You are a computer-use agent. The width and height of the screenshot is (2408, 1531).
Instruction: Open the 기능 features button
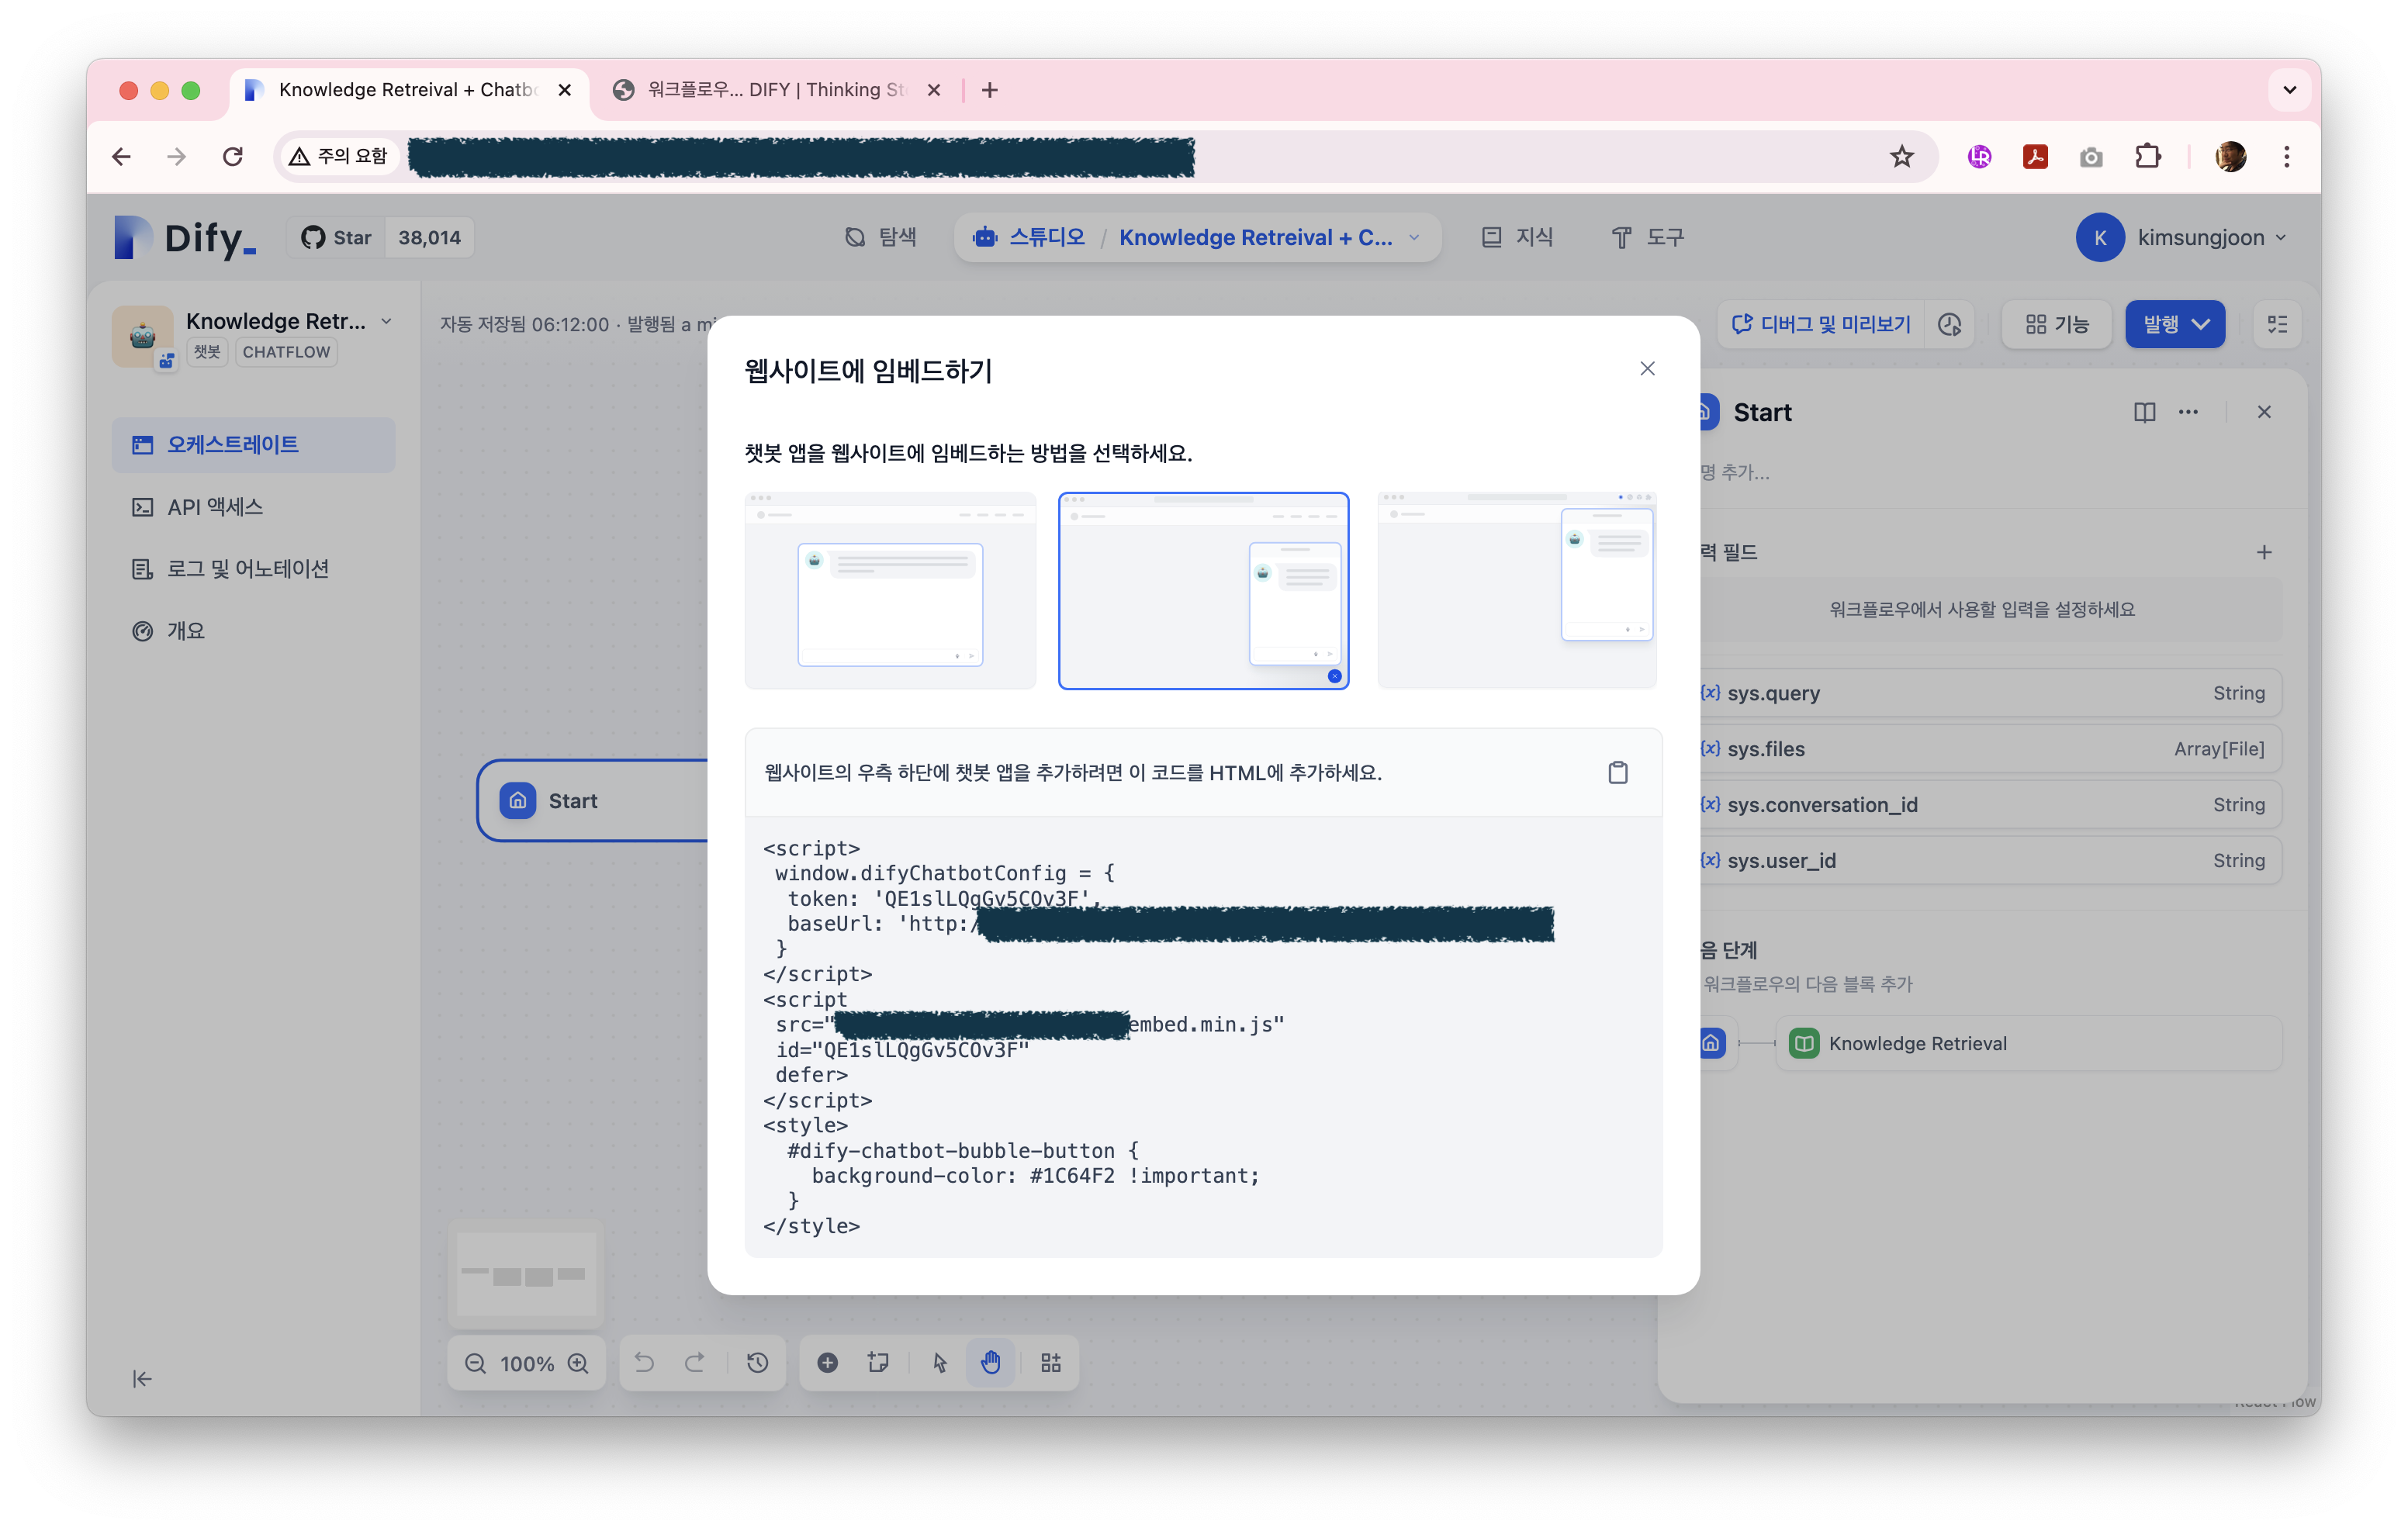(x=2056, y=324)
